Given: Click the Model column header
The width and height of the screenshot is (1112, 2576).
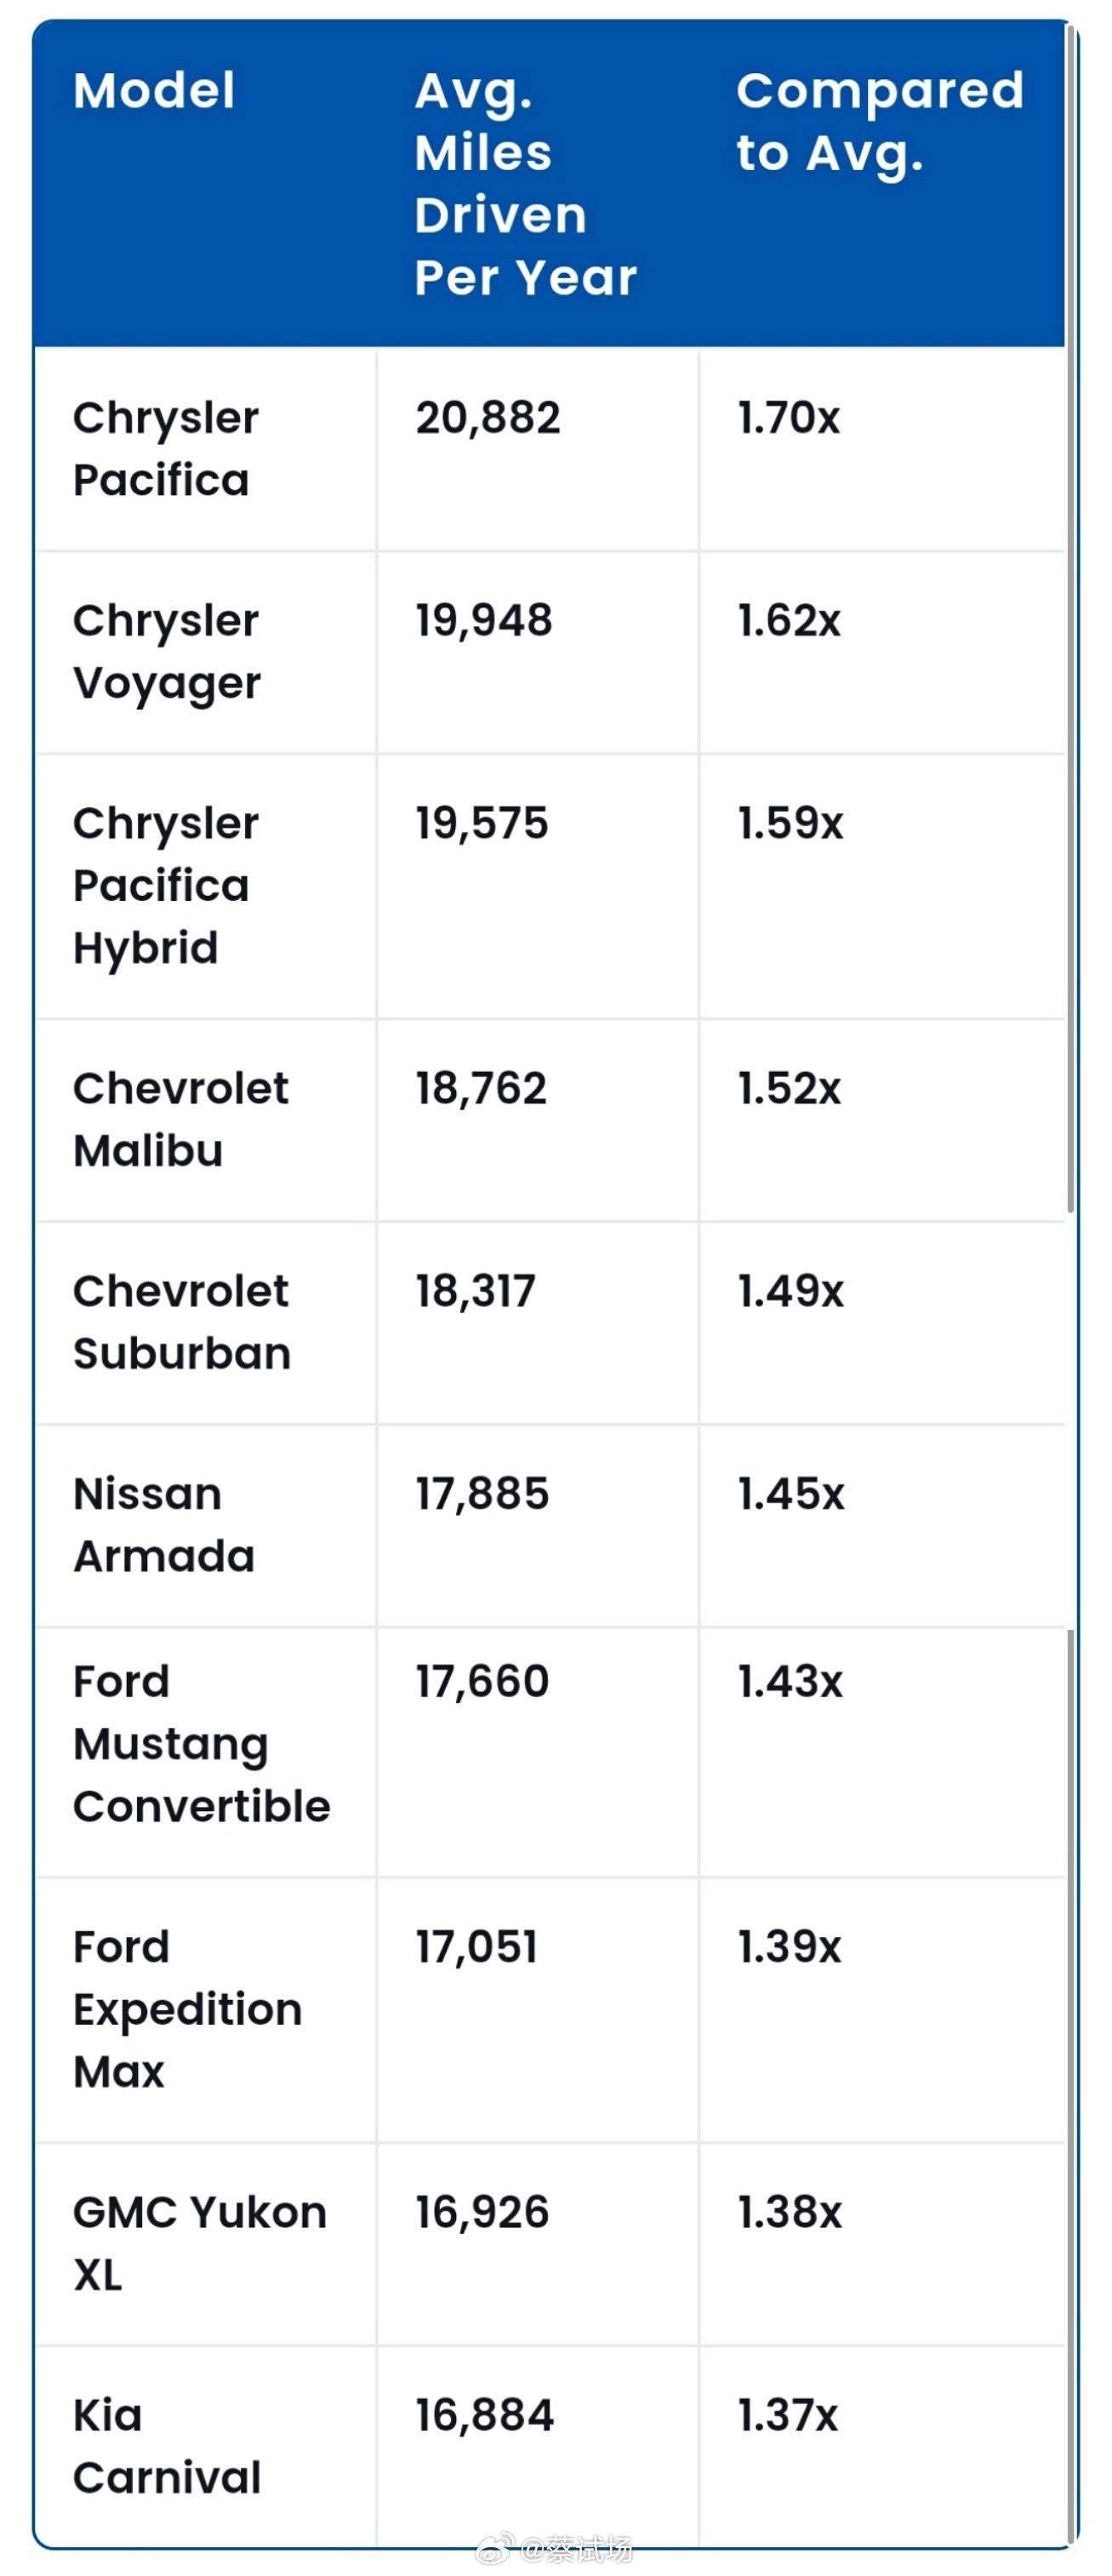Looking at the screenshot, I should click(154, 91).
